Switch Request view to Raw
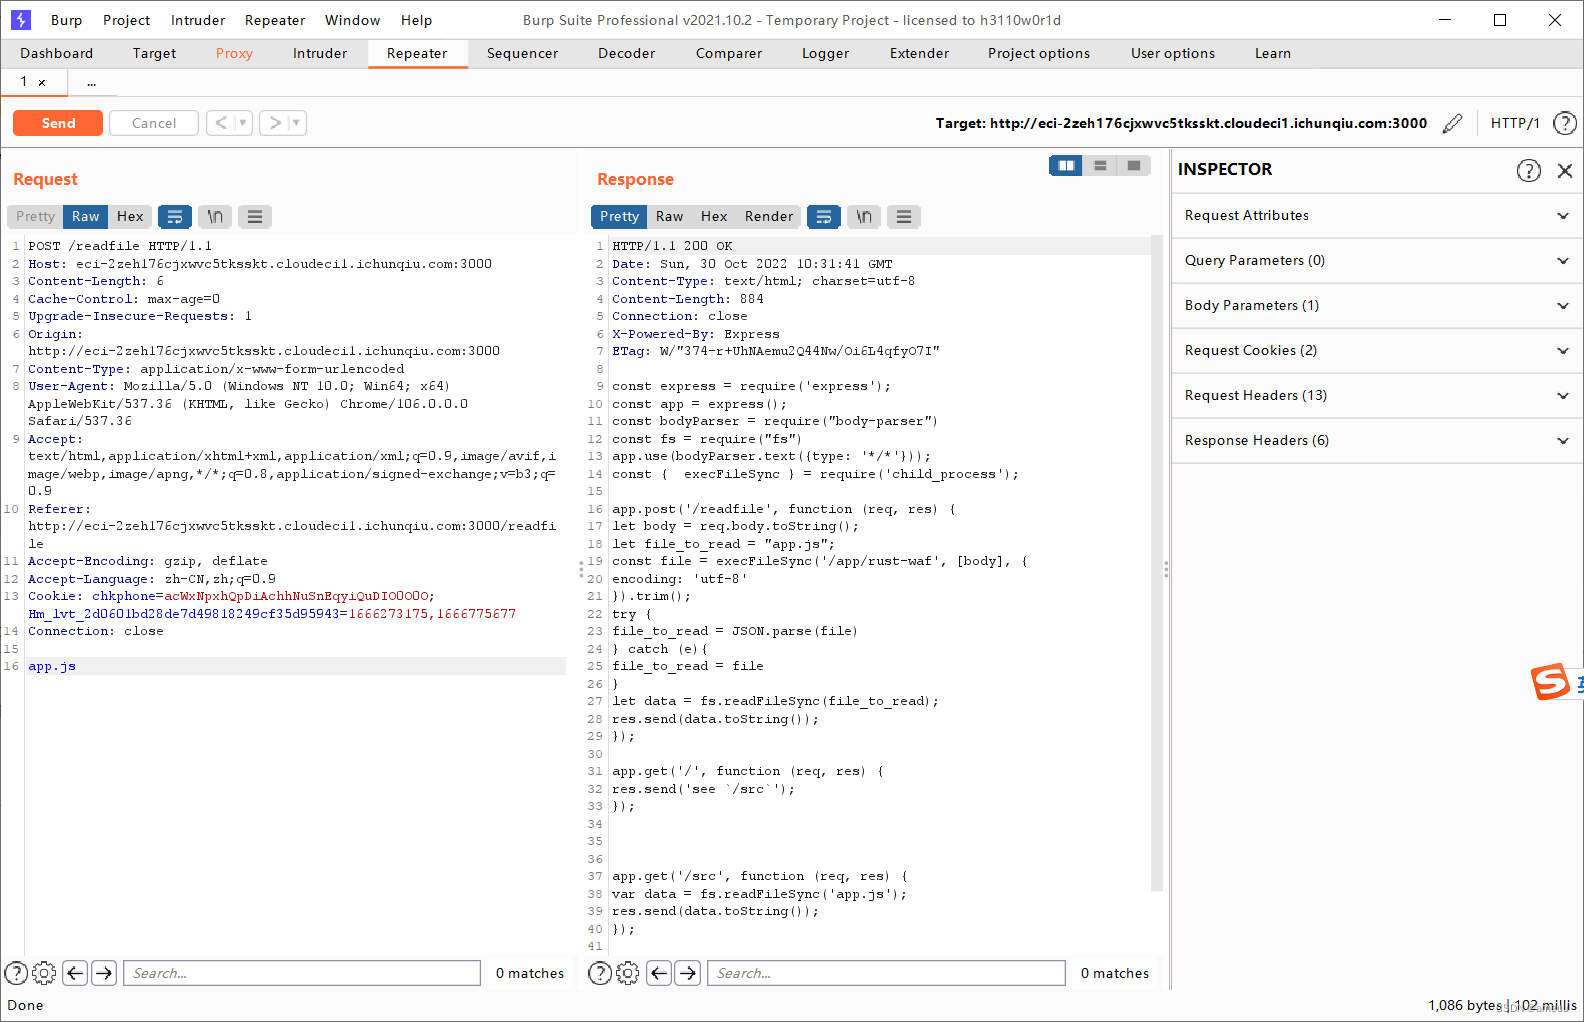1584x1022 pixels. pos(86,216)
